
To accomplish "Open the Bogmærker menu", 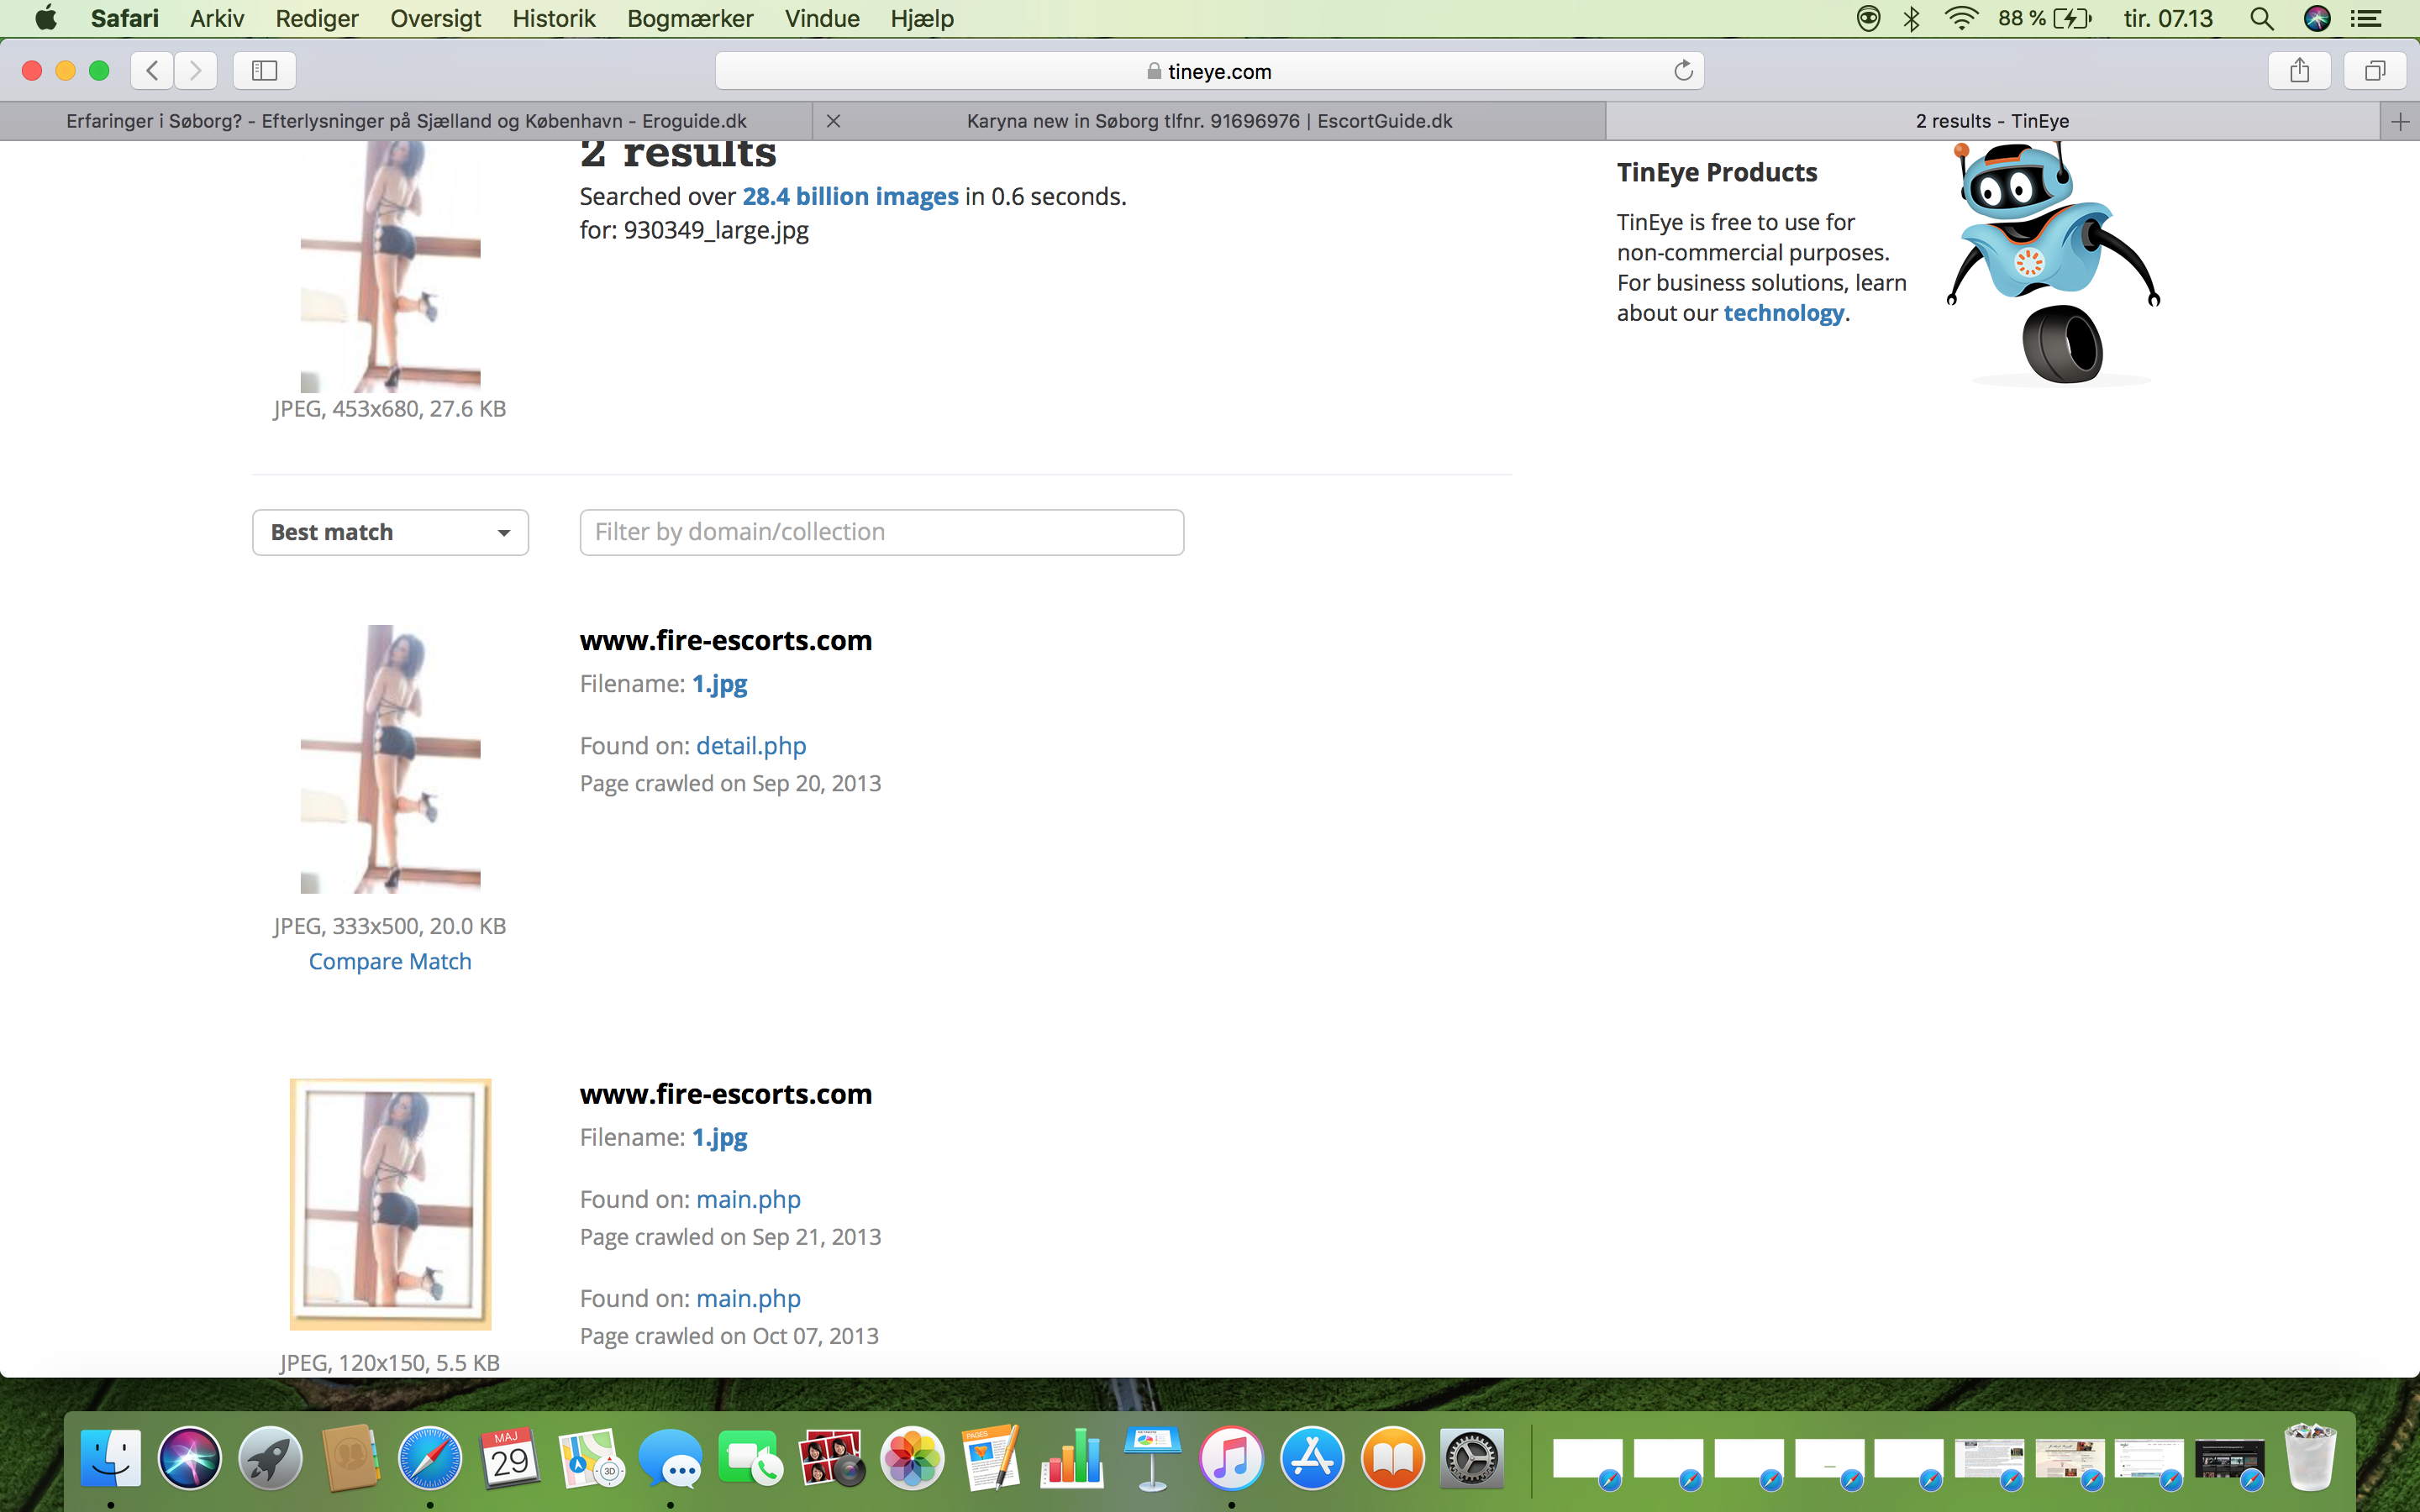I will [x=690, y=19].
